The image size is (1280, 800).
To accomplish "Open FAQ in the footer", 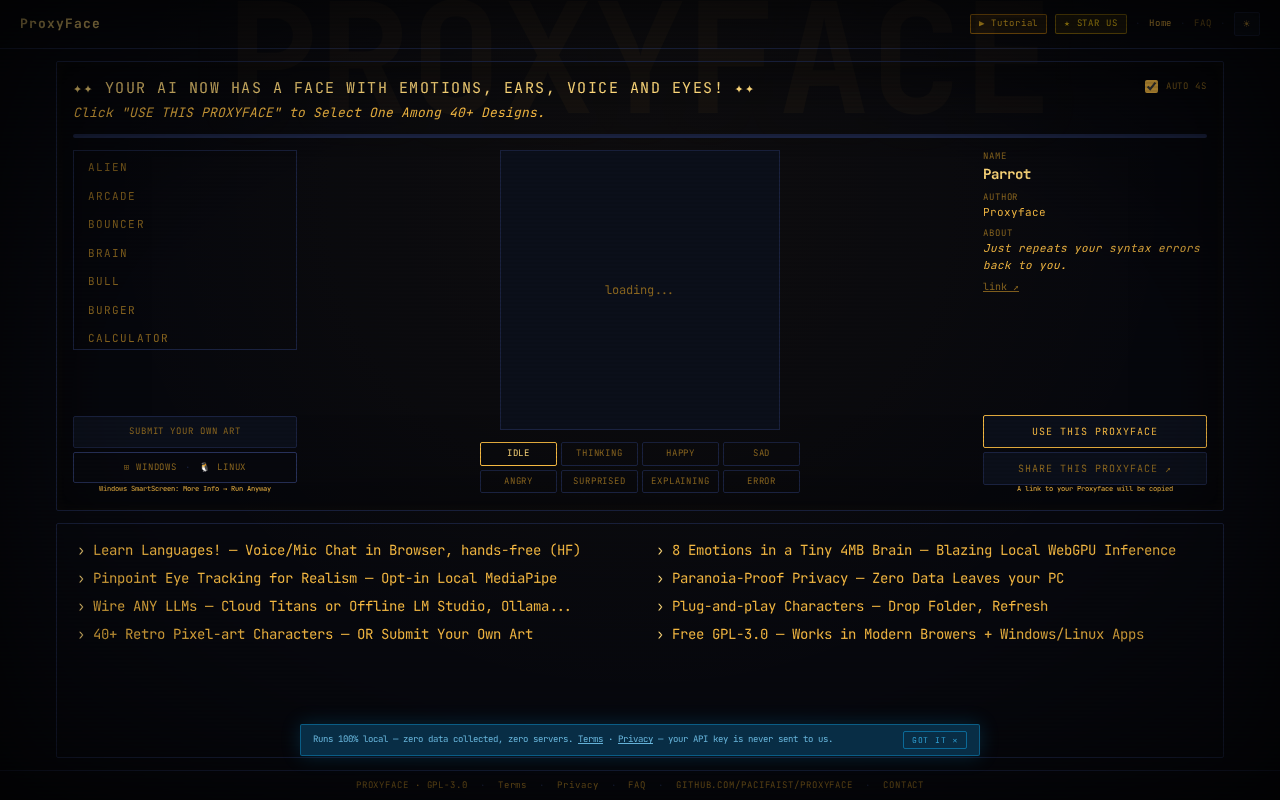I will tap(637, 785).
